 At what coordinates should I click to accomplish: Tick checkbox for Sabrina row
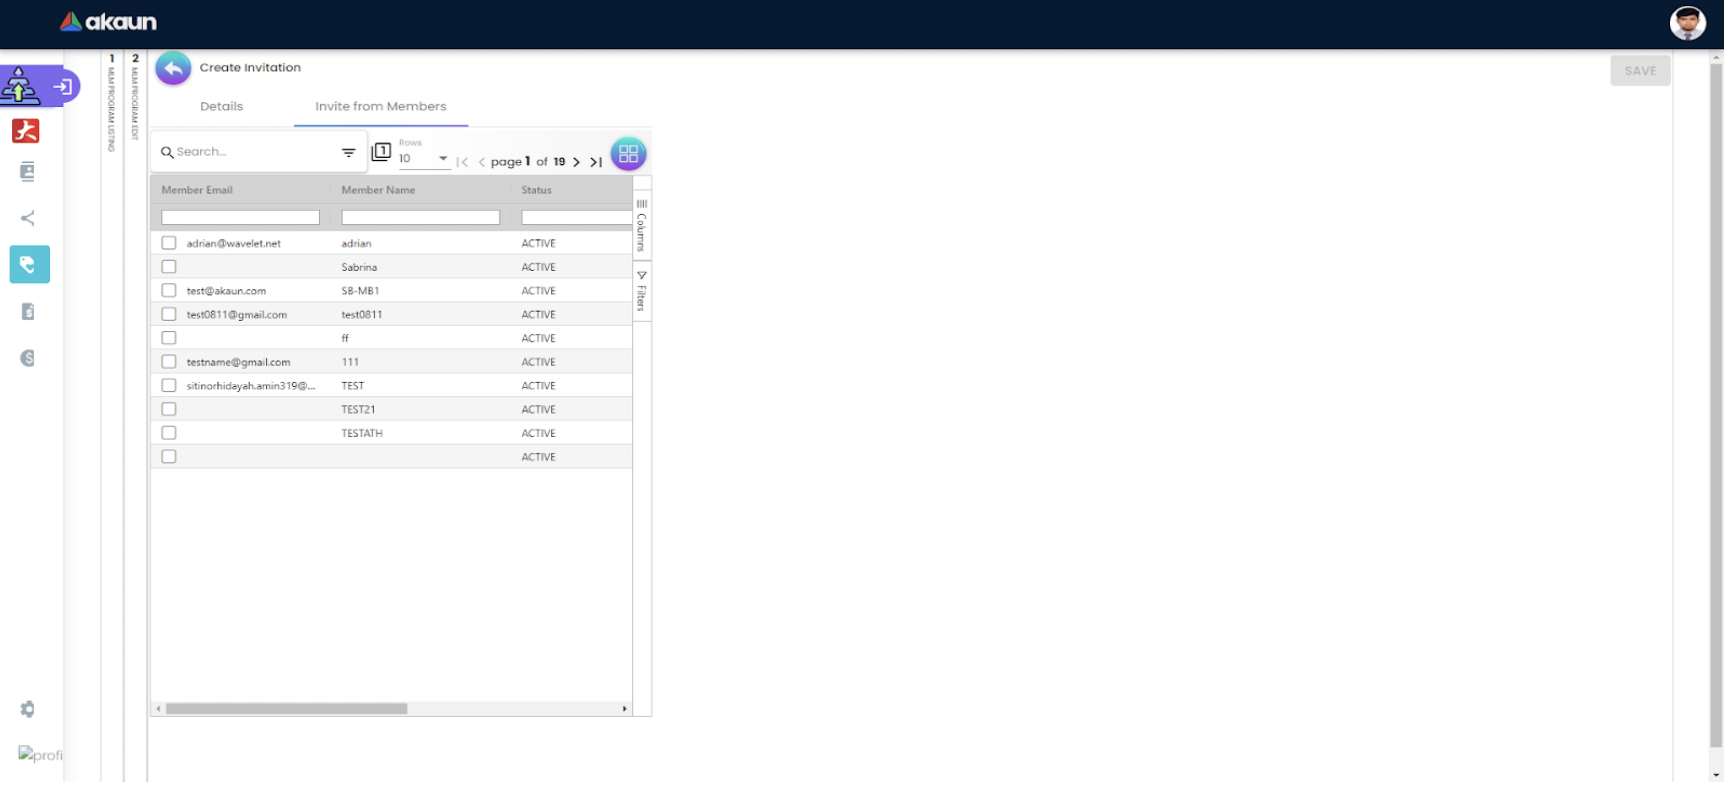(x=169, y=267)
